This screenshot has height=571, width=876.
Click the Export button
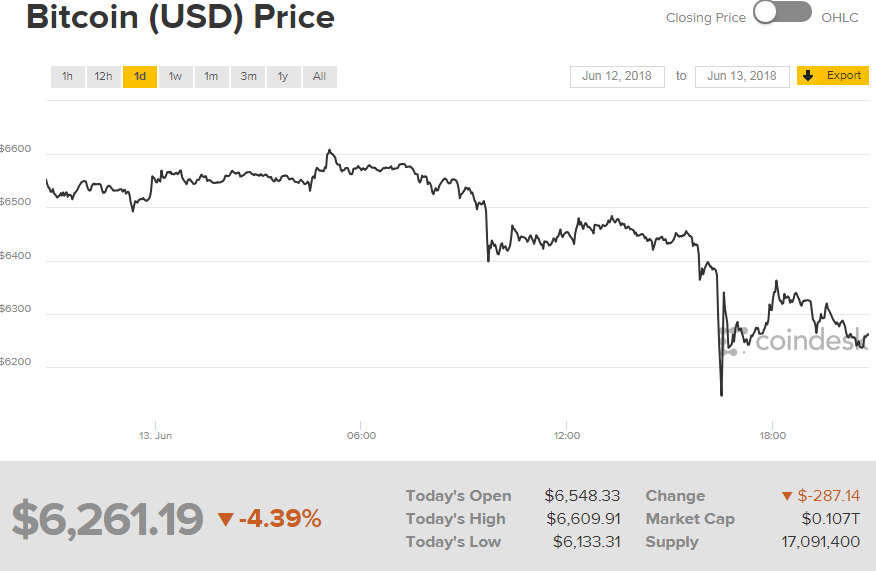coord(832,75)
